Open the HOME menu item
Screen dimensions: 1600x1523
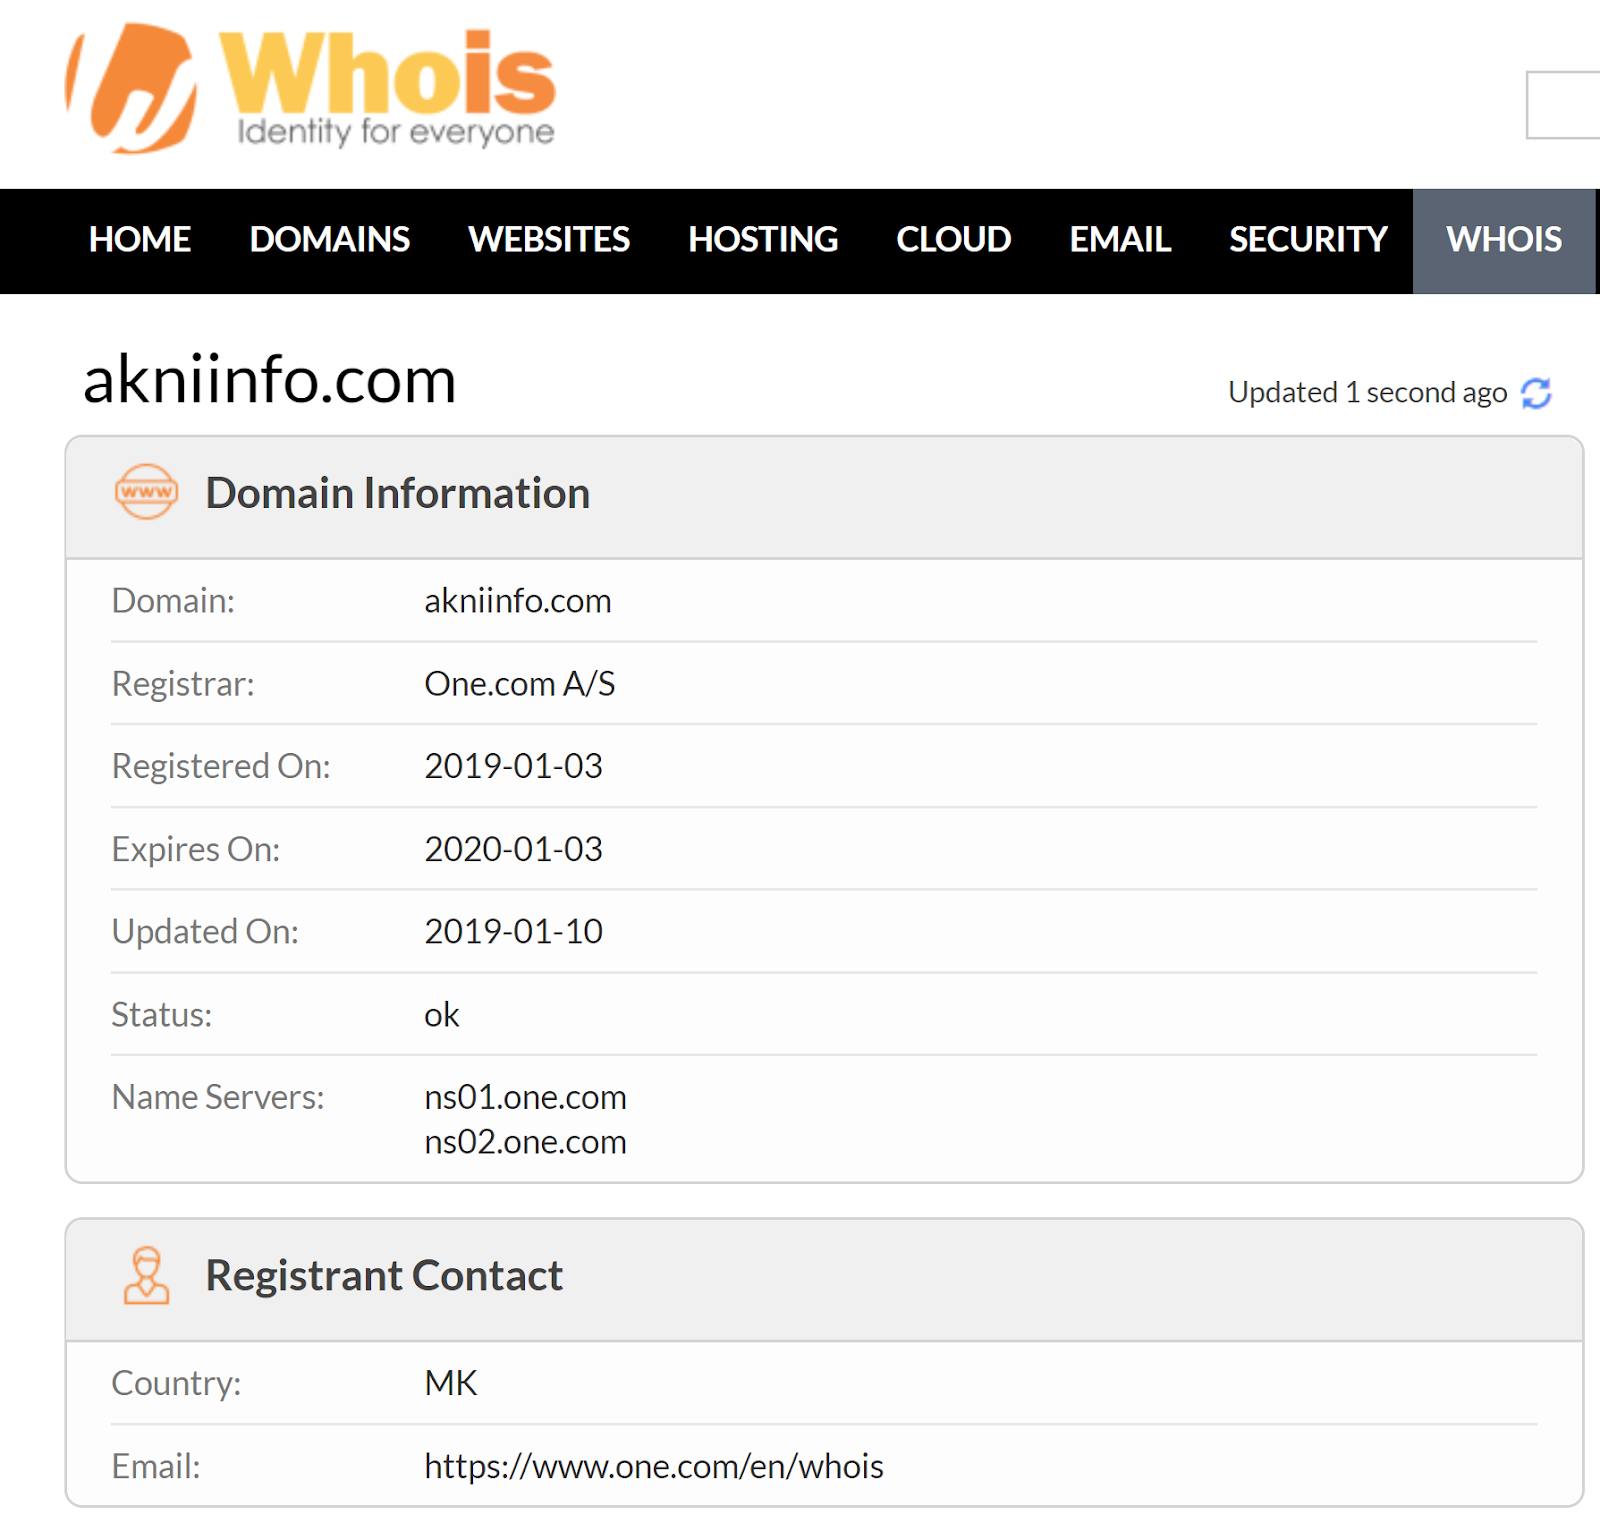[140, 240]
